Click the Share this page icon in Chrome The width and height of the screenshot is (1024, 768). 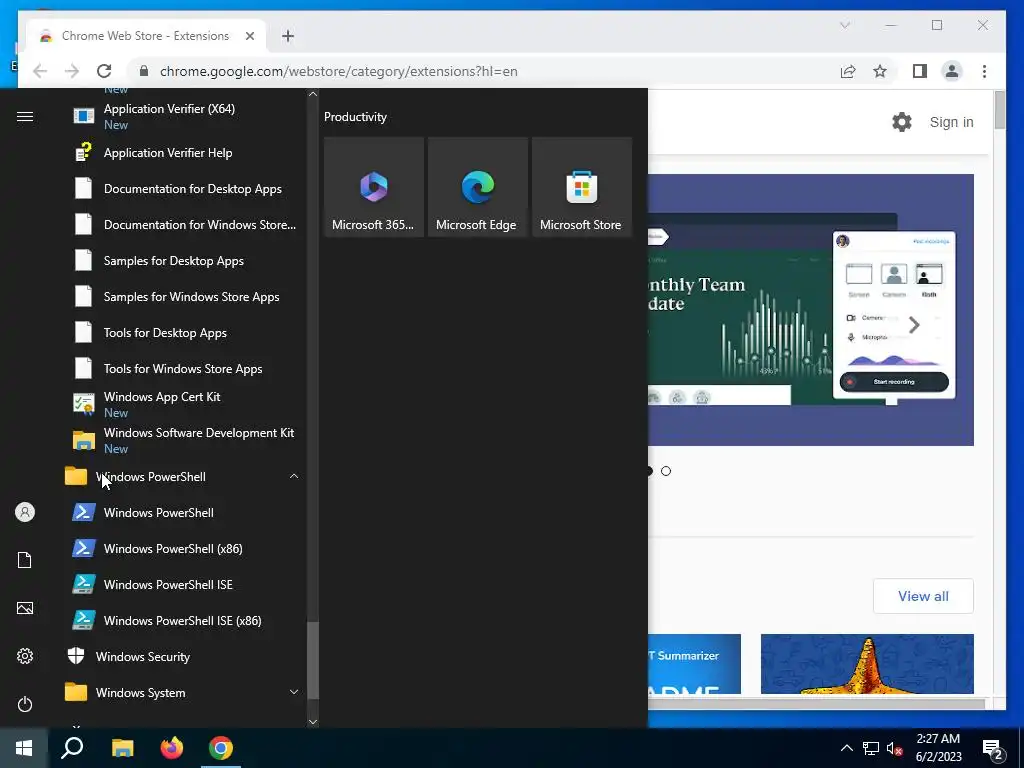[x=848, y=71]
